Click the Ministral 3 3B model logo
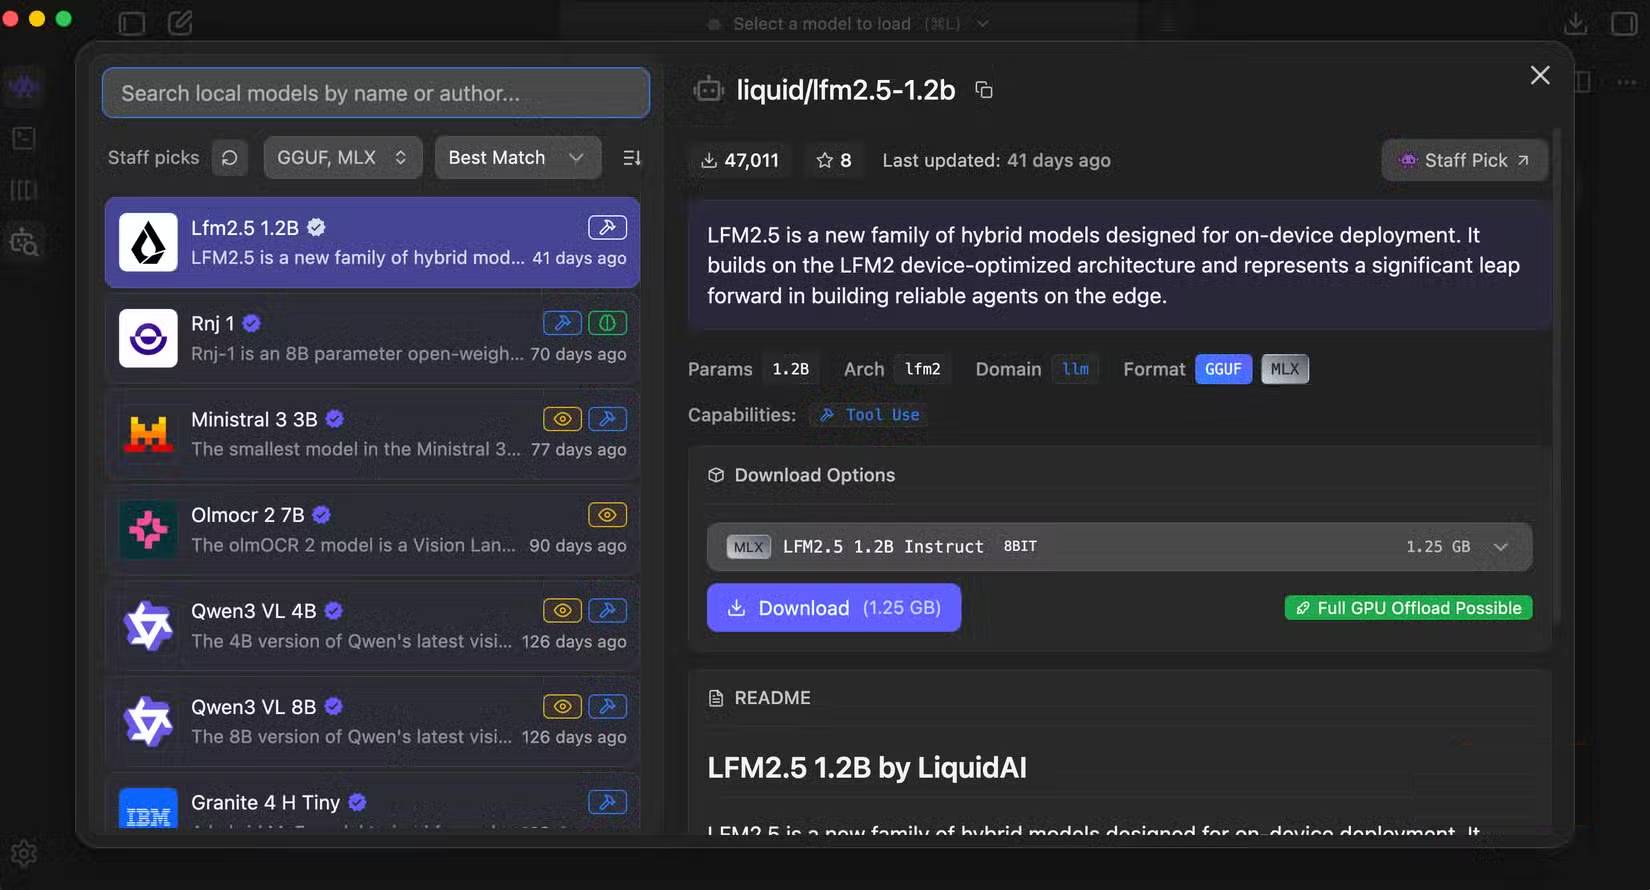The height and width of the screenshot is (890, 1650). [148, 434]
